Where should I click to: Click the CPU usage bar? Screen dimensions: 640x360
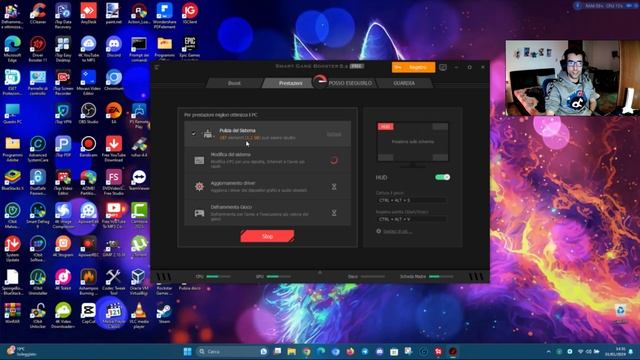[x=218, y=276]
